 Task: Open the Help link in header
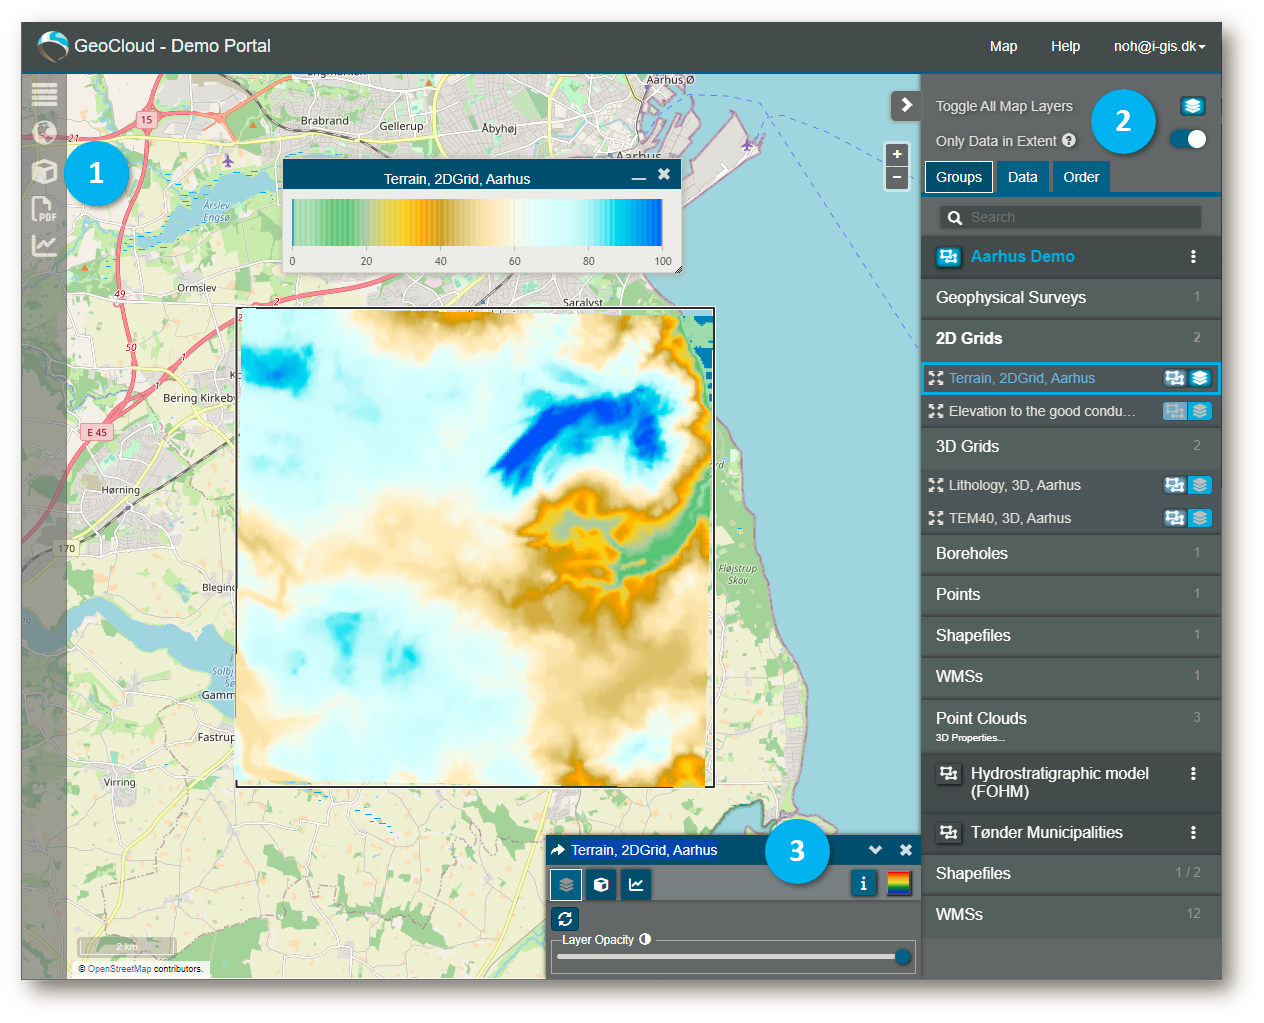coord(1065,46)
